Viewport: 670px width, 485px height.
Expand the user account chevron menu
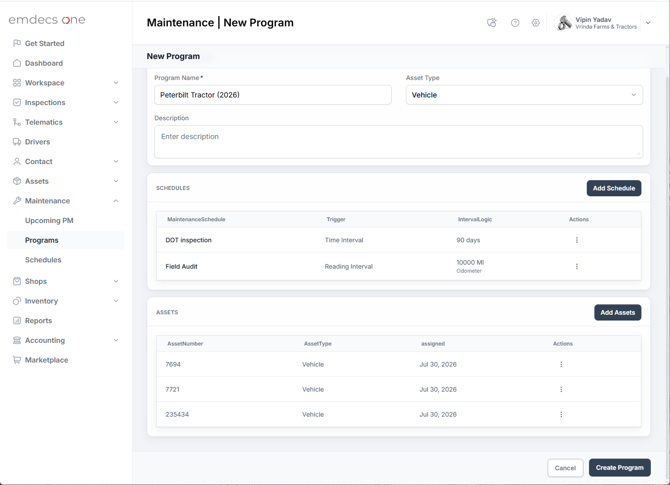tap(648, 23)
